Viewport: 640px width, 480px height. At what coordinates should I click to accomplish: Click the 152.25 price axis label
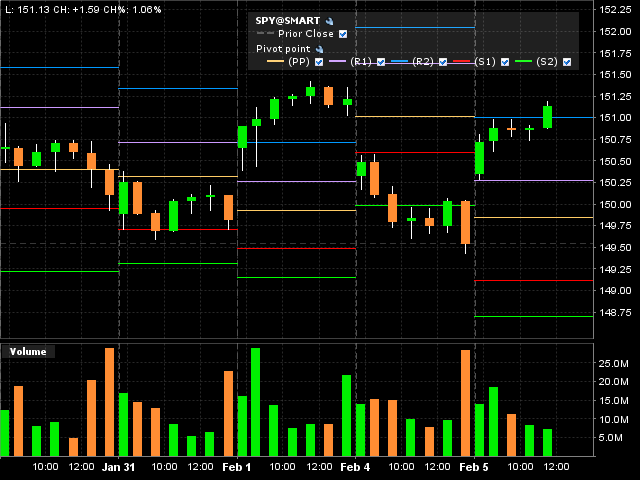[x=616, y=10]
